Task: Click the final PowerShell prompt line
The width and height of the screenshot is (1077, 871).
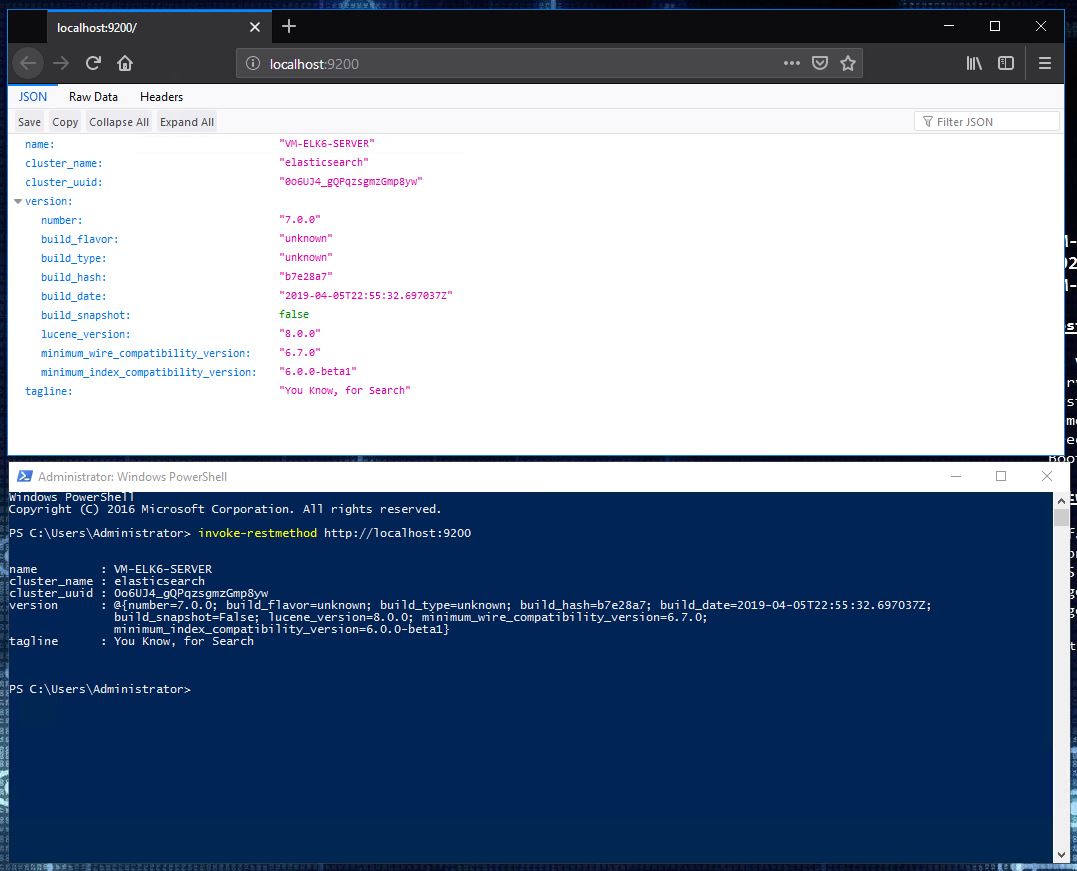Action: click(100, 689)
